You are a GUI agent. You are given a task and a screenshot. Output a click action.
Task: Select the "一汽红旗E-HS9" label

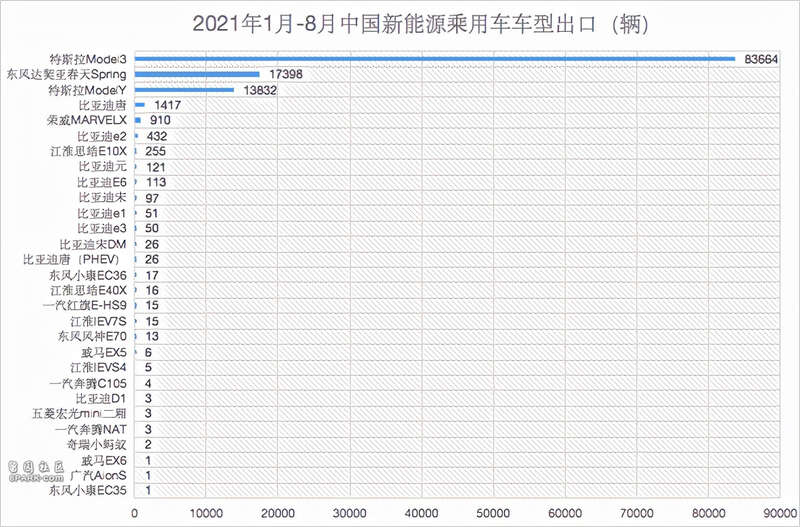[85, 305]
